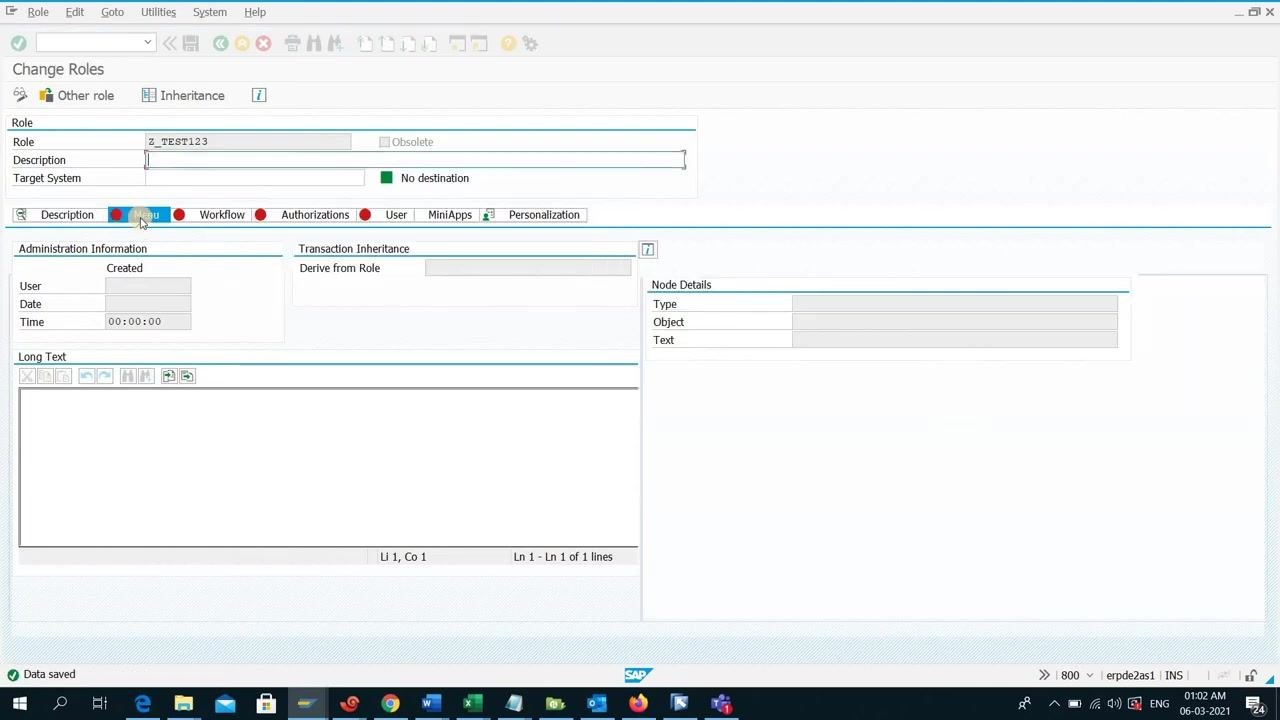Click the Find Next icon in Long Text toolbar
Image resolution: width=1280 pixels, height=720 pixels.
(x=146, y=376)
